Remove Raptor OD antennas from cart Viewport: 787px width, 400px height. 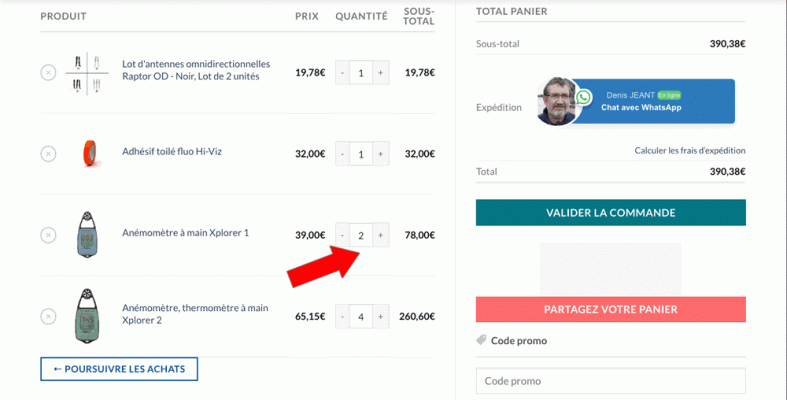[48, 72]
